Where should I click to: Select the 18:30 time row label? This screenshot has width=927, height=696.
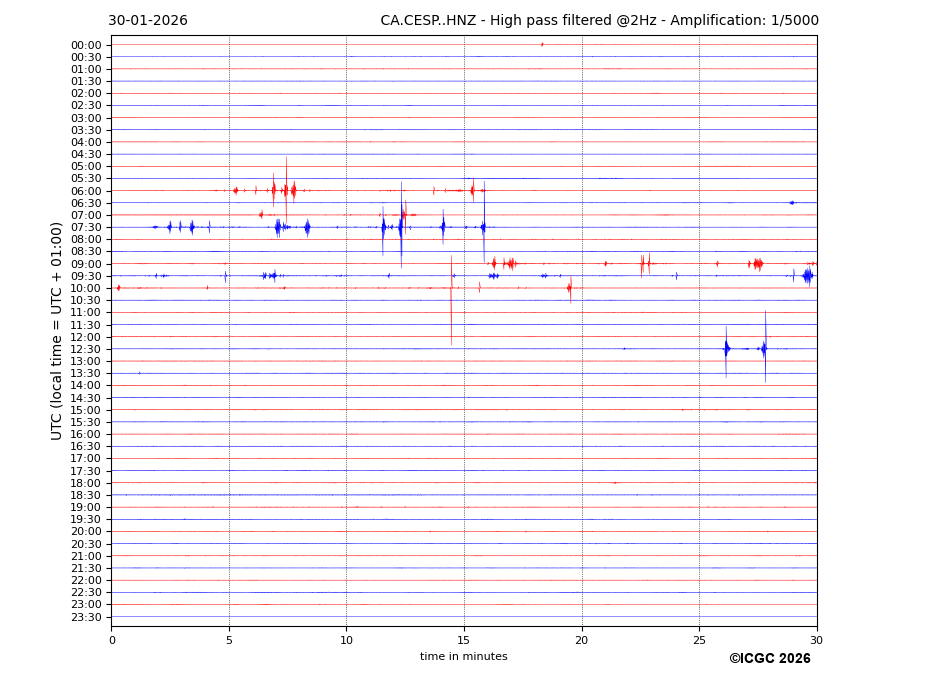[x=86, y=495]
